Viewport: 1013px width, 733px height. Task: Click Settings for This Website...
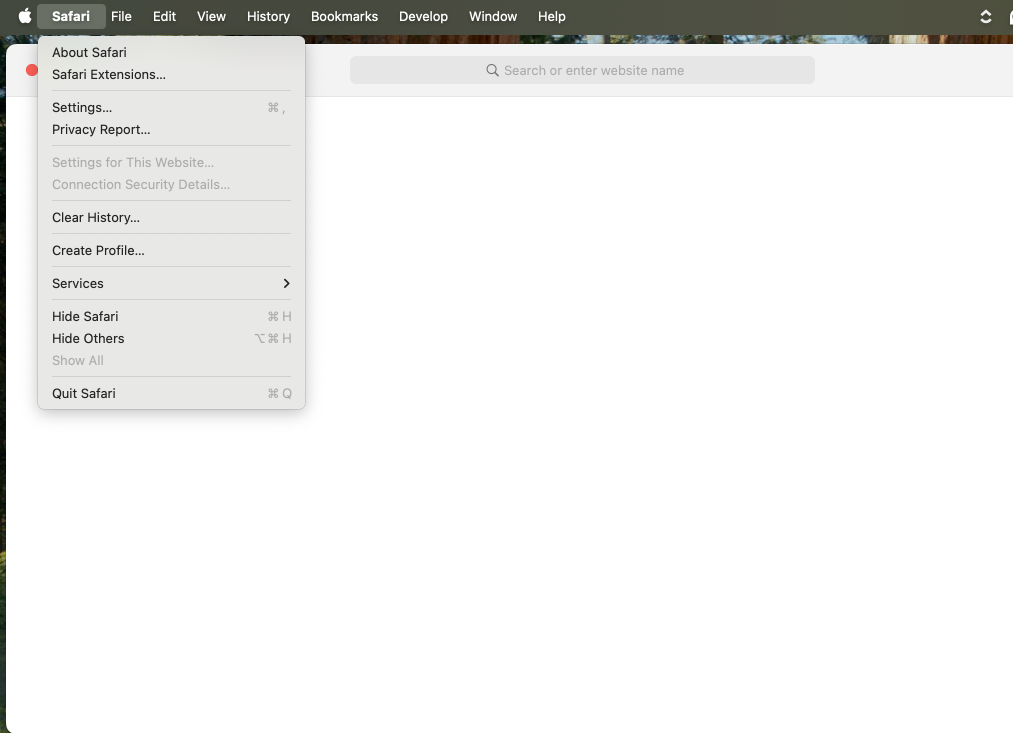171,162
